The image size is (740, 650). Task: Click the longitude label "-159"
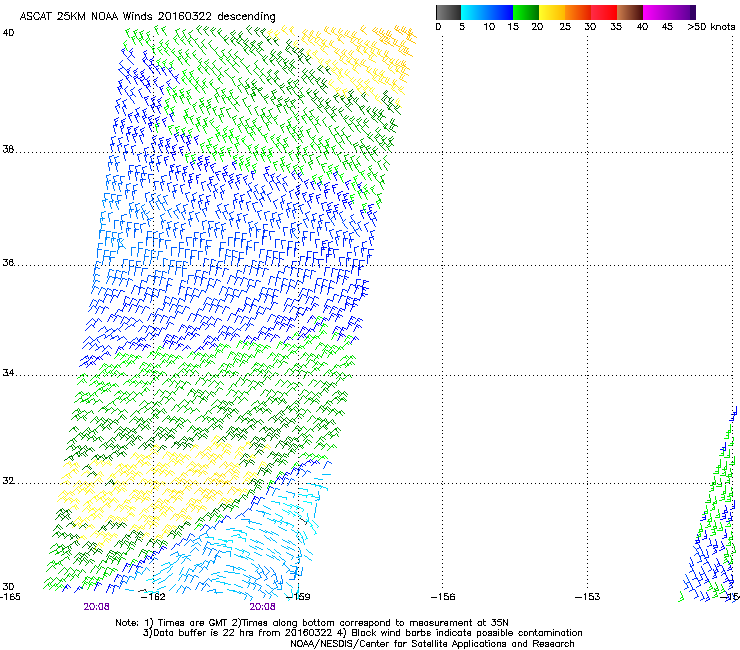[x=298, y=597]
